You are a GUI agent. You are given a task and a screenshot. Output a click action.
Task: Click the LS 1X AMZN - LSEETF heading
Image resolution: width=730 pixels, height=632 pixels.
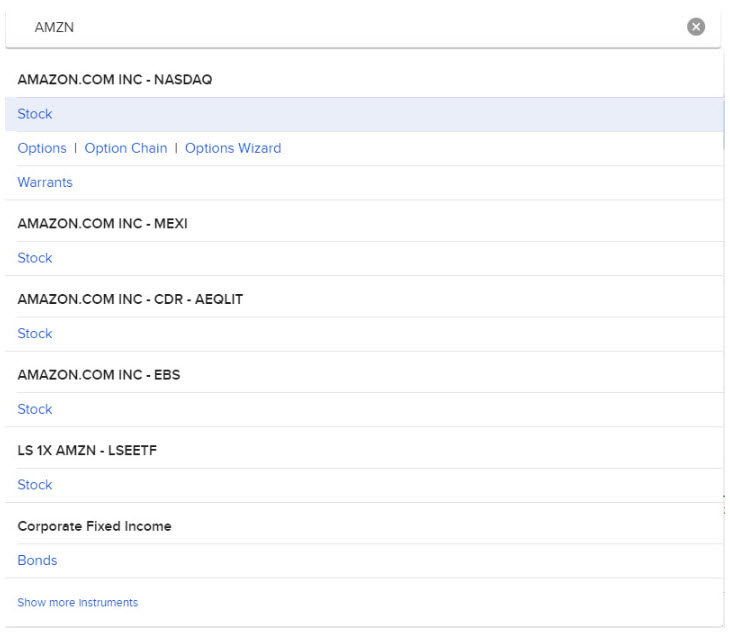[87, 450]
